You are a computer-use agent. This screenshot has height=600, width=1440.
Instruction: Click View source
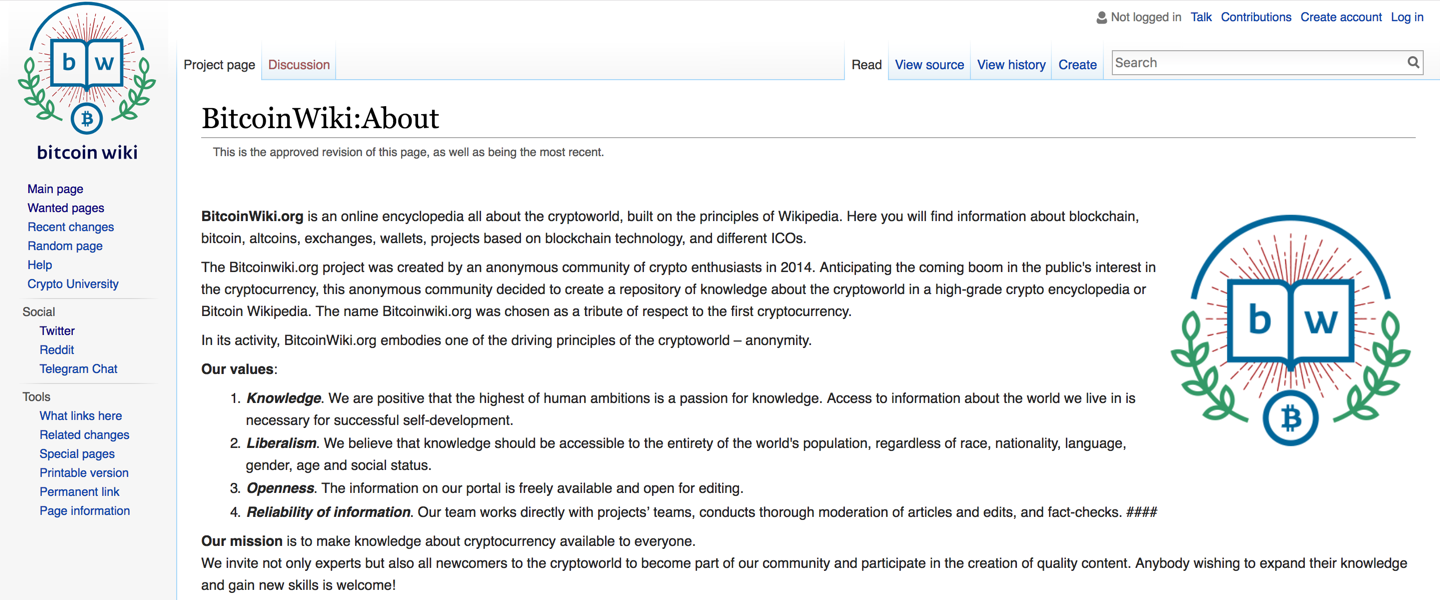929,64
